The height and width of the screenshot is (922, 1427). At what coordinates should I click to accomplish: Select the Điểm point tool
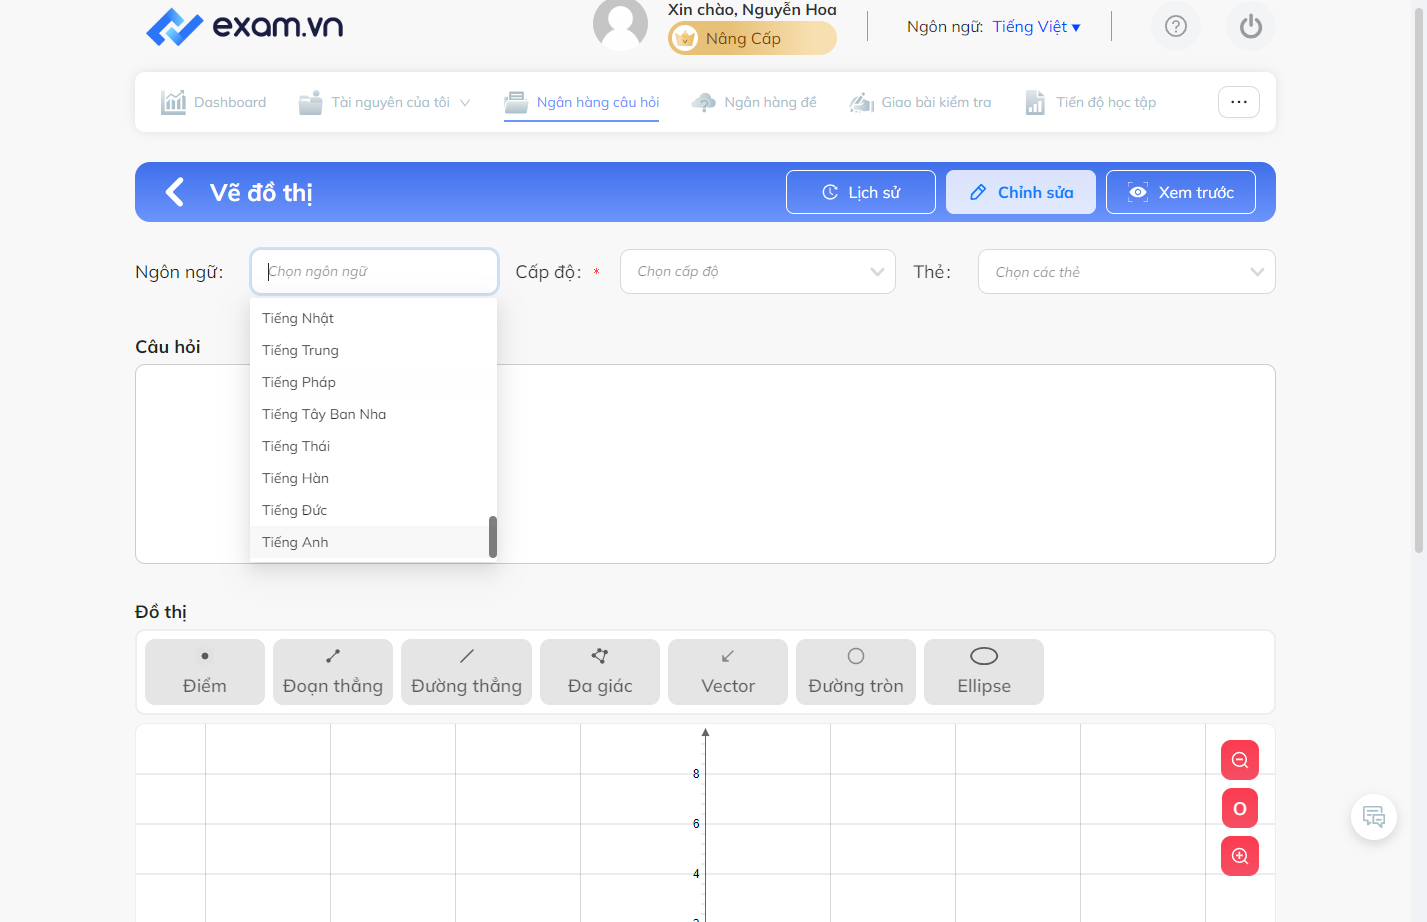(x=205, y=672)
